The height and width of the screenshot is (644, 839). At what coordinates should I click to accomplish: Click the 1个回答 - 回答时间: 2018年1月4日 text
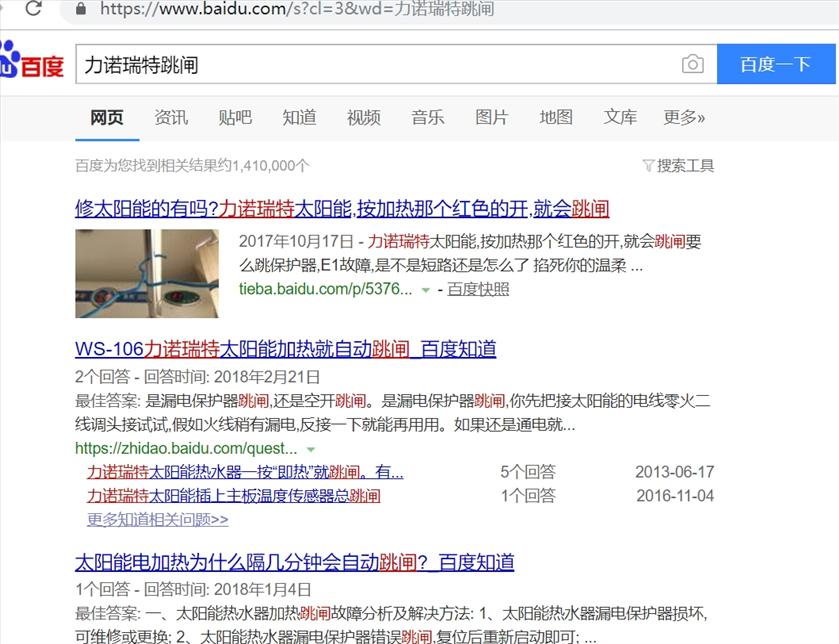tap(193, 589)
